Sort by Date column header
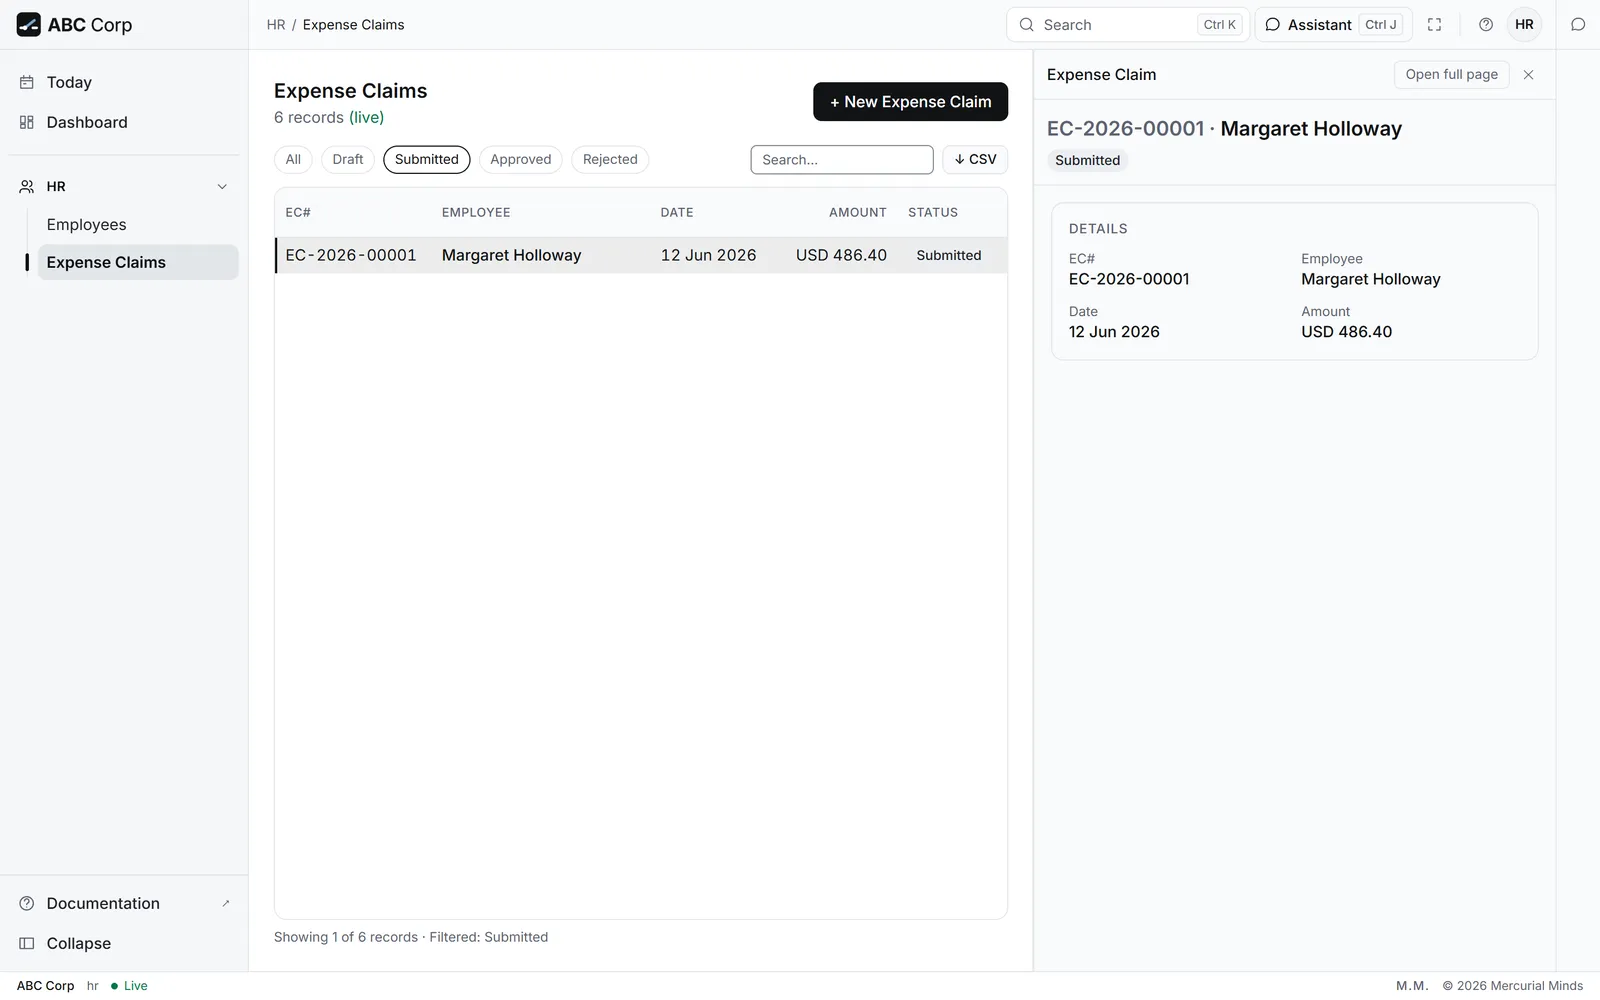The height and width of the screenshot is (1000, 1600). click(x=677, y=213)
